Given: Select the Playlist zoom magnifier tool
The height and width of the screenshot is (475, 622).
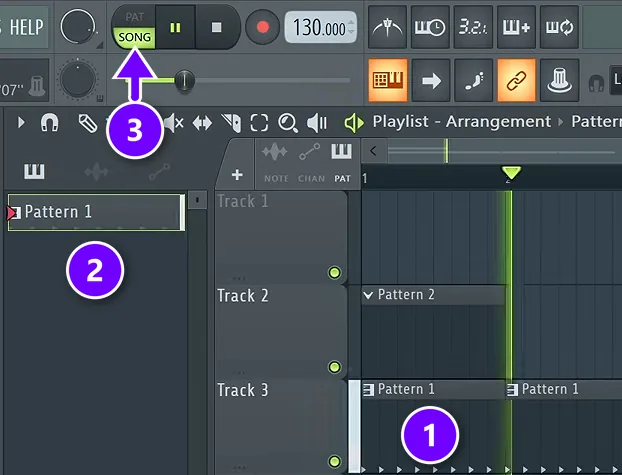Looking at the screenshot, I should tap(288, 123).
